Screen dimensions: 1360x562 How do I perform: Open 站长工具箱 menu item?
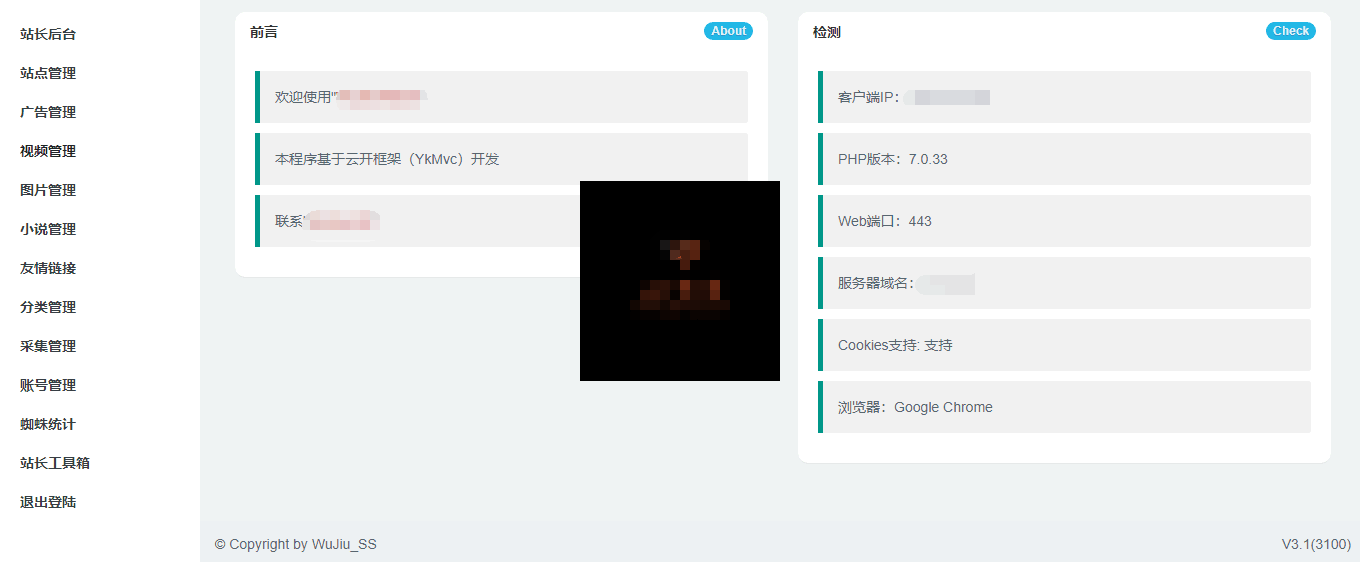click(x=55, y=463)
